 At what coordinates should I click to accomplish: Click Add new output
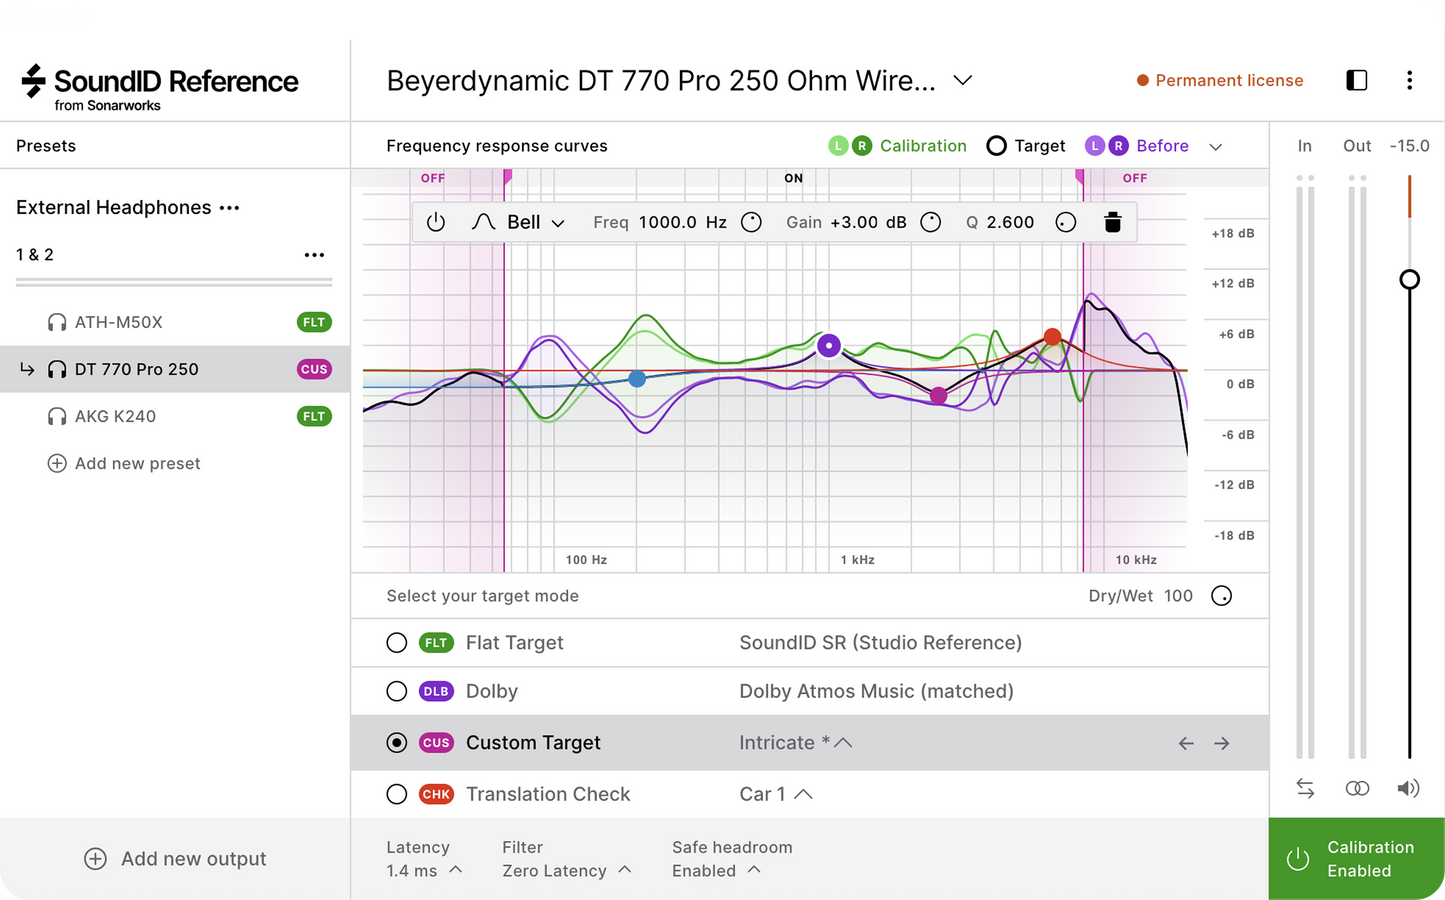pos(175,859)
